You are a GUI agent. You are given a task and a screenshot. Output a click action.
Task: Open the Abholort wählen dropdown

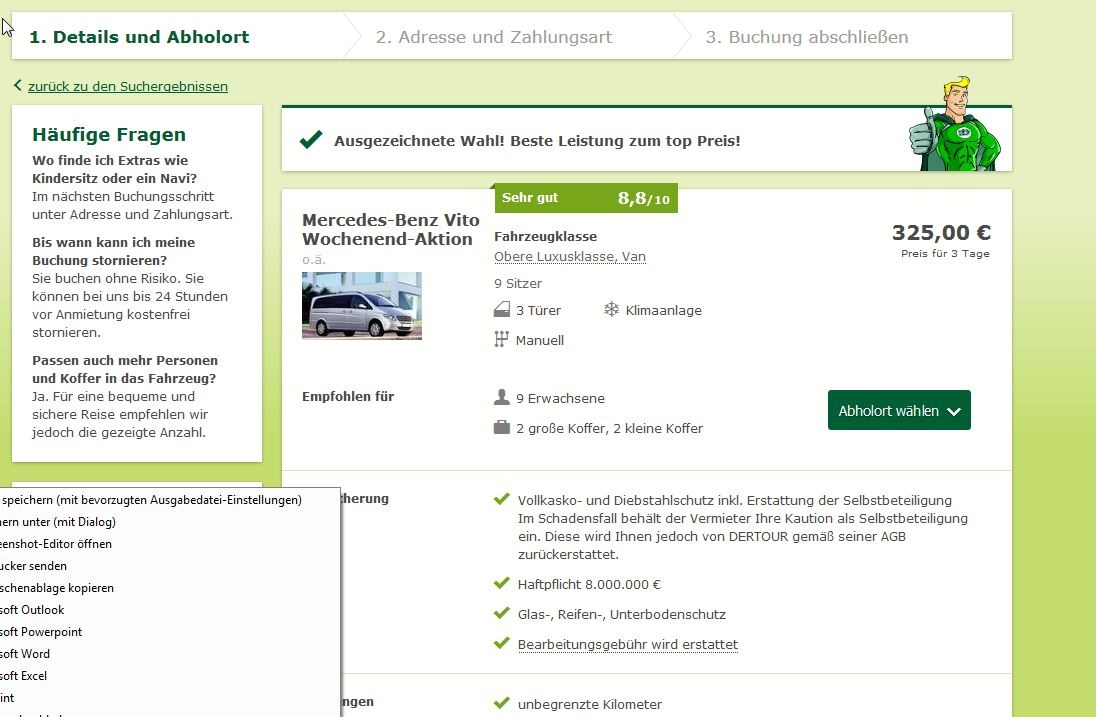click(x=898, y=411)
